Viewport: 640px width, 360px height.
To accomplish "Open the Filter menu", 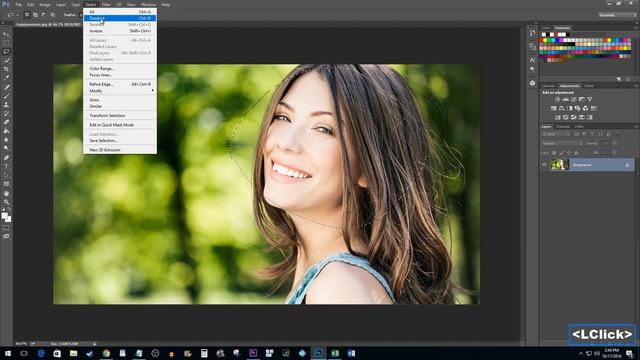I will (106, 4).
